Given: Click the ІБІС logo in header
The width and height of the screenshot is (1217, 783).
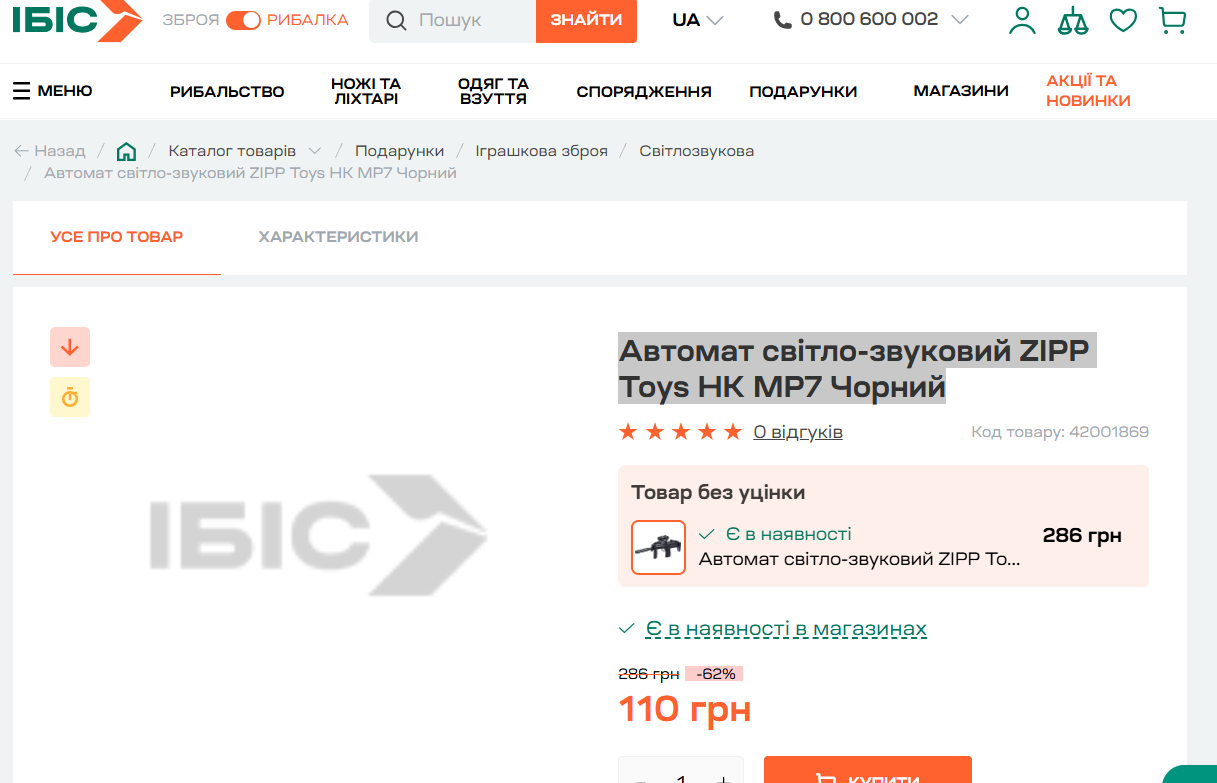Looking at the screenshot, I should (76, 20).
